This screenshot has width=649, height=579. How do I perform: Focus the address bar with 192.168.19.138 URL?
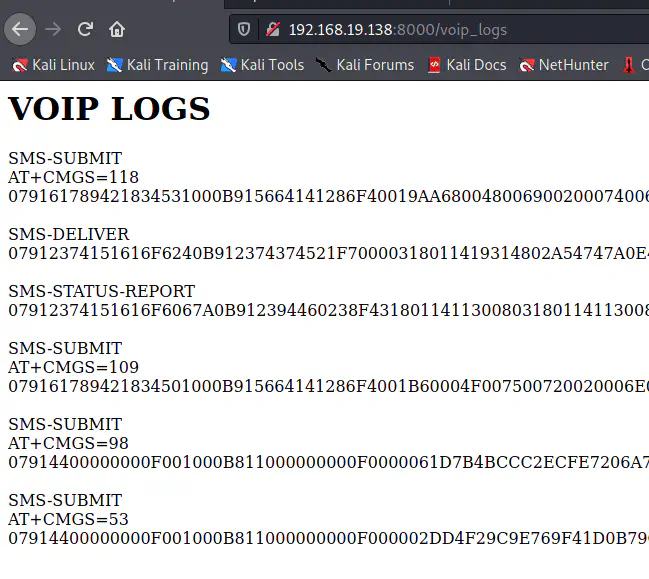click(400, 29)
